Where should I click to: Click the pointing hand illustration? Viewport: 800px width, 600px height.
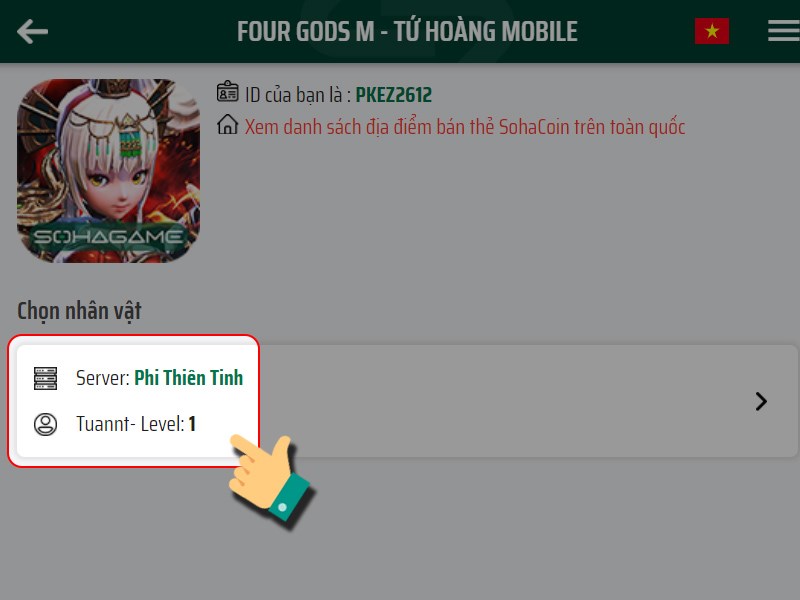point(269,478)
